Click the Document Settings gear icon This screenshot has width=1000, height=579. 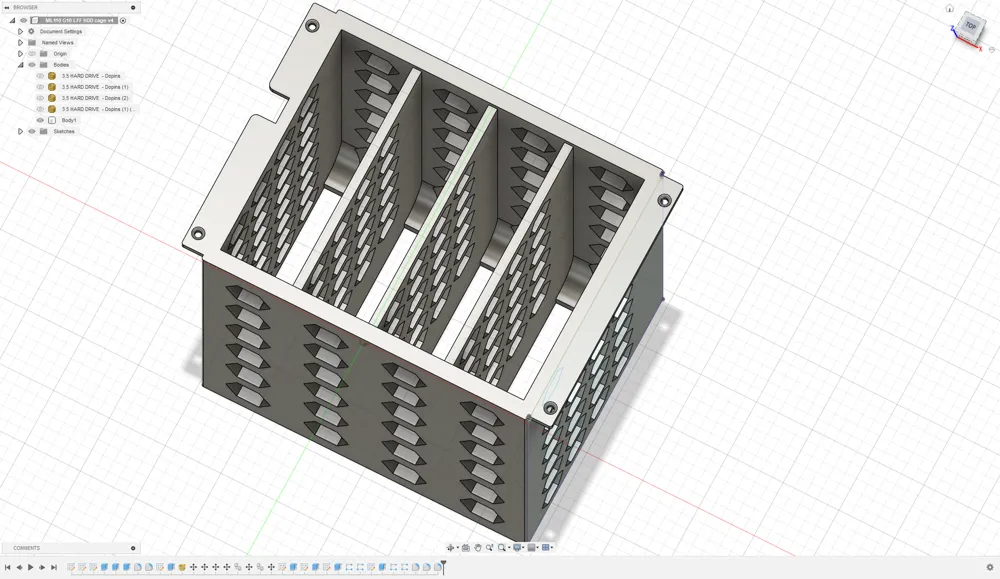coord(31,31)
